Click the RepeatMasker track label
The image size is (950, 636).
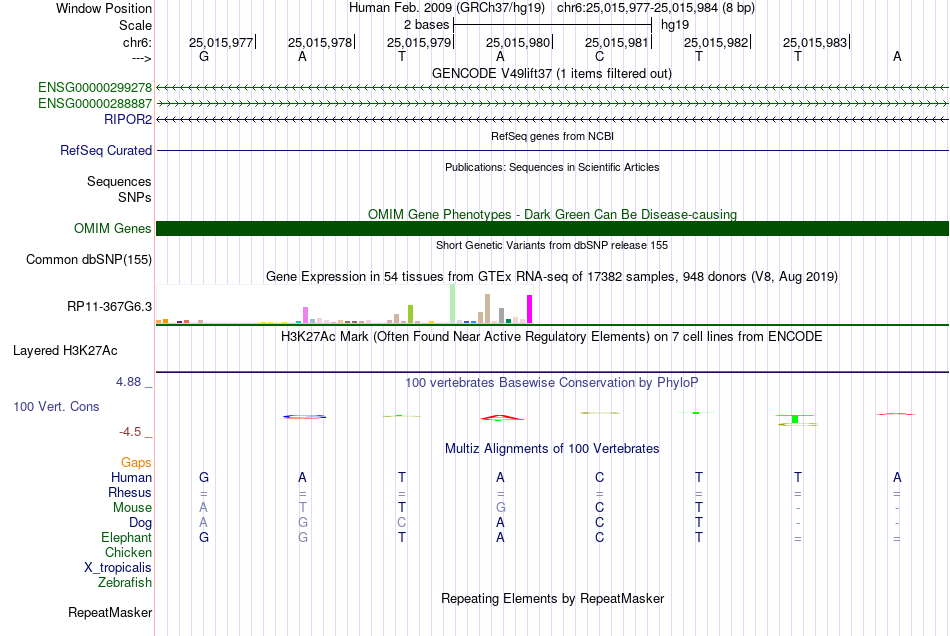pyautogui.click(x=110, y=613)
